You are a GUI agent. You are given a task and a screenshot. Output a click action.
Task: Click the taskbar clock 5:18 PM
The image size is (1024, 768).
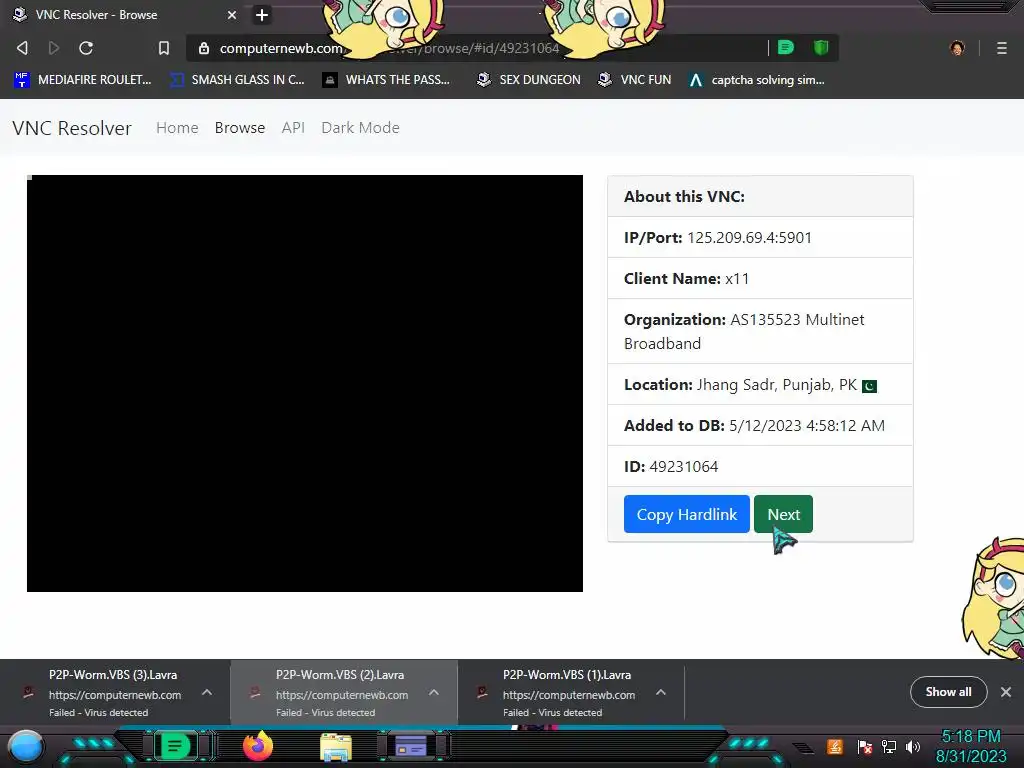971,737
